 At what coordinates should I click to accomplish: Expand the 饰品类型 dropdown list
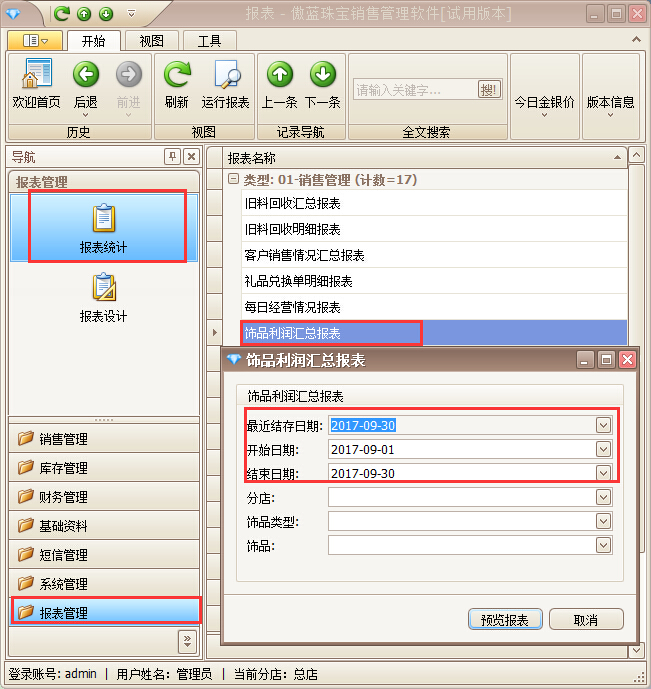[603, 522]
